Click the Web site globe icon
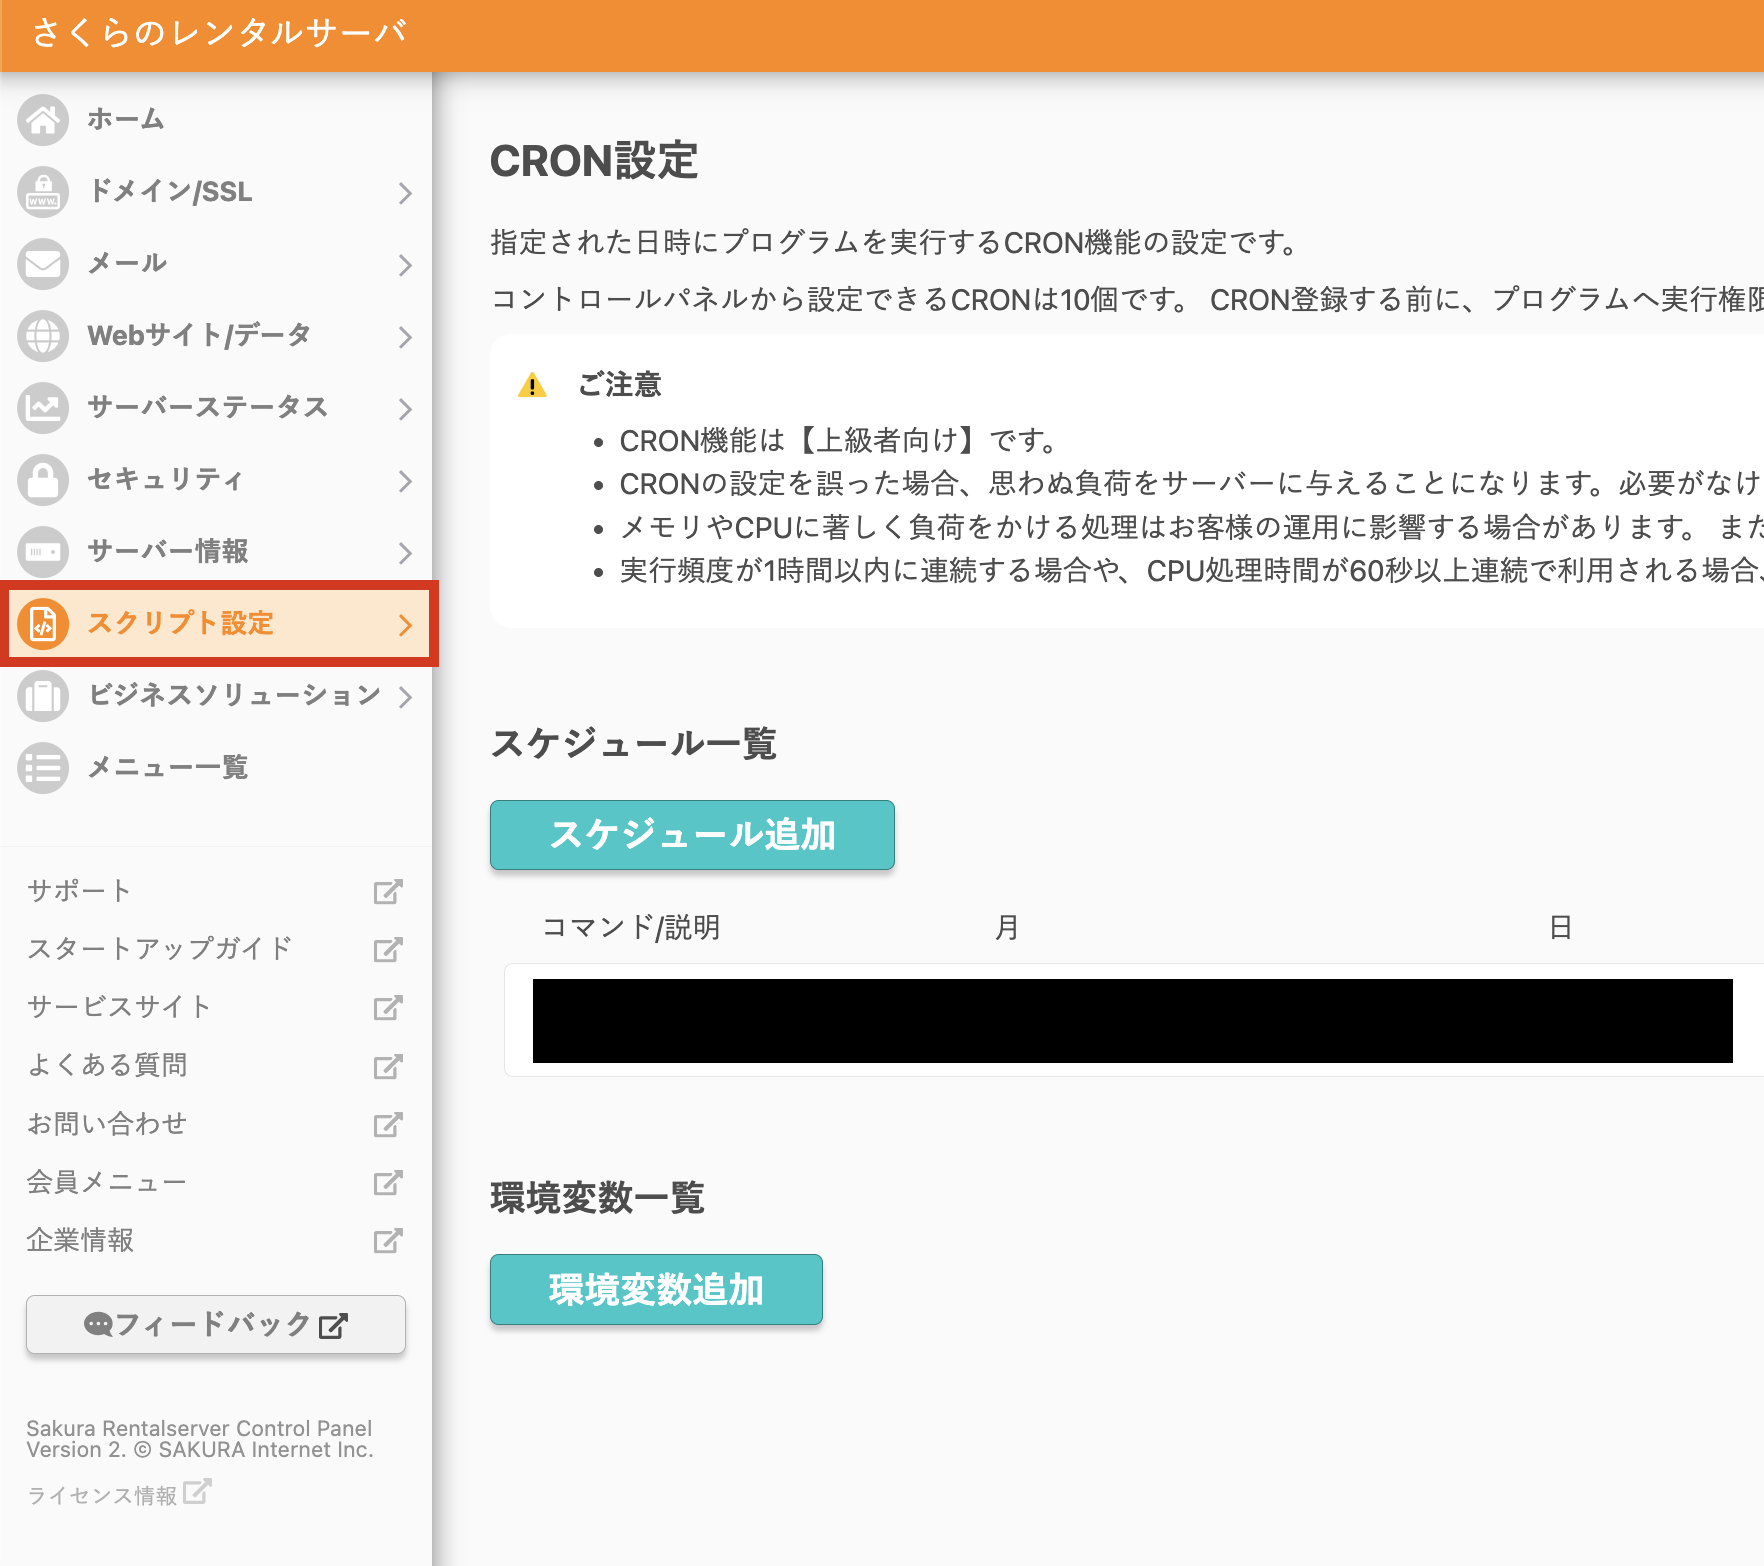1764x1566 pixels. [43, 336]
